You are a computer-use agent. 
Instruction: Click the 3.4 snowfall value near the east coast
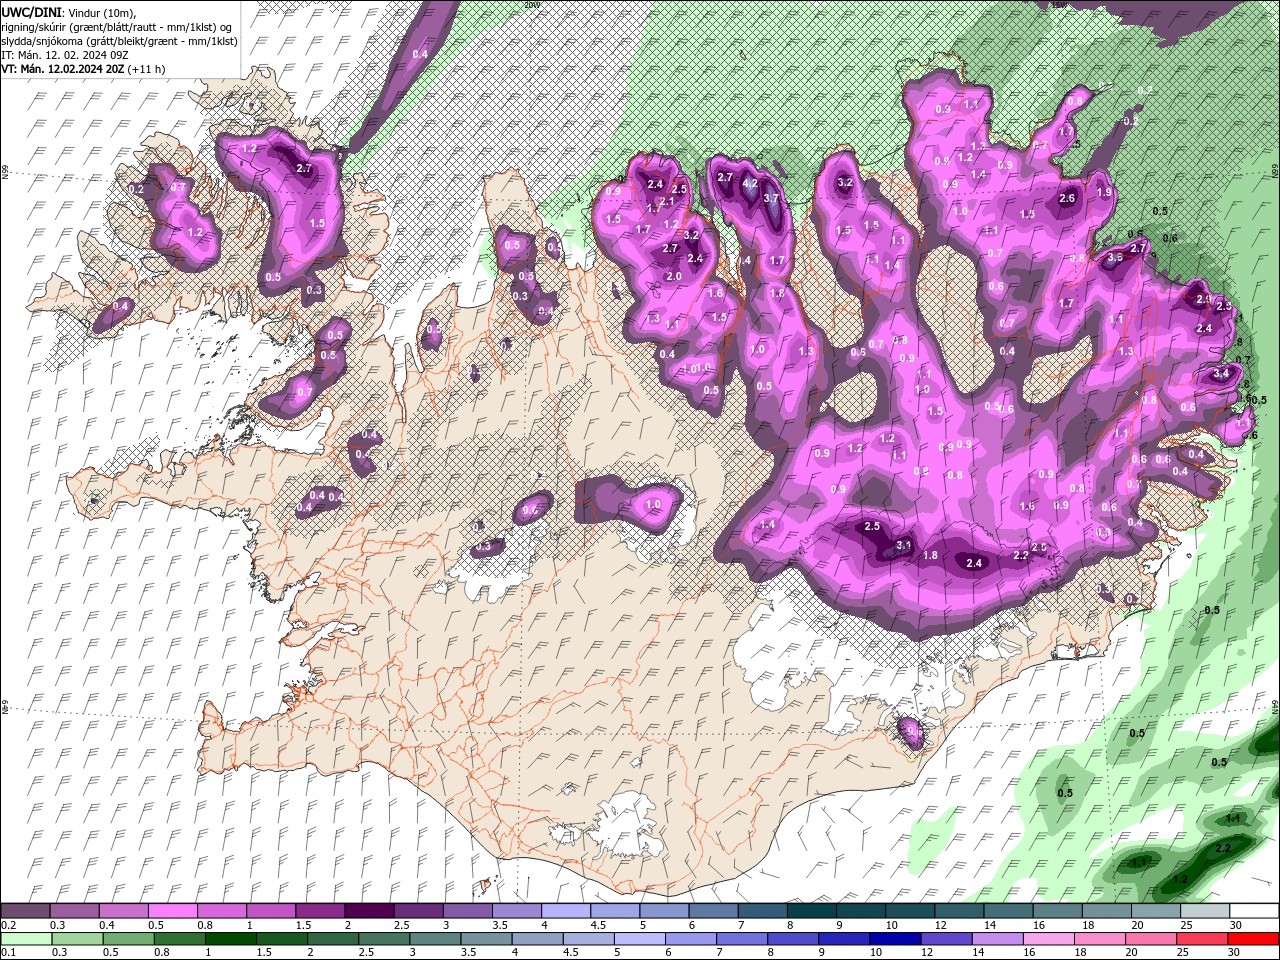tap(1220, 373)
